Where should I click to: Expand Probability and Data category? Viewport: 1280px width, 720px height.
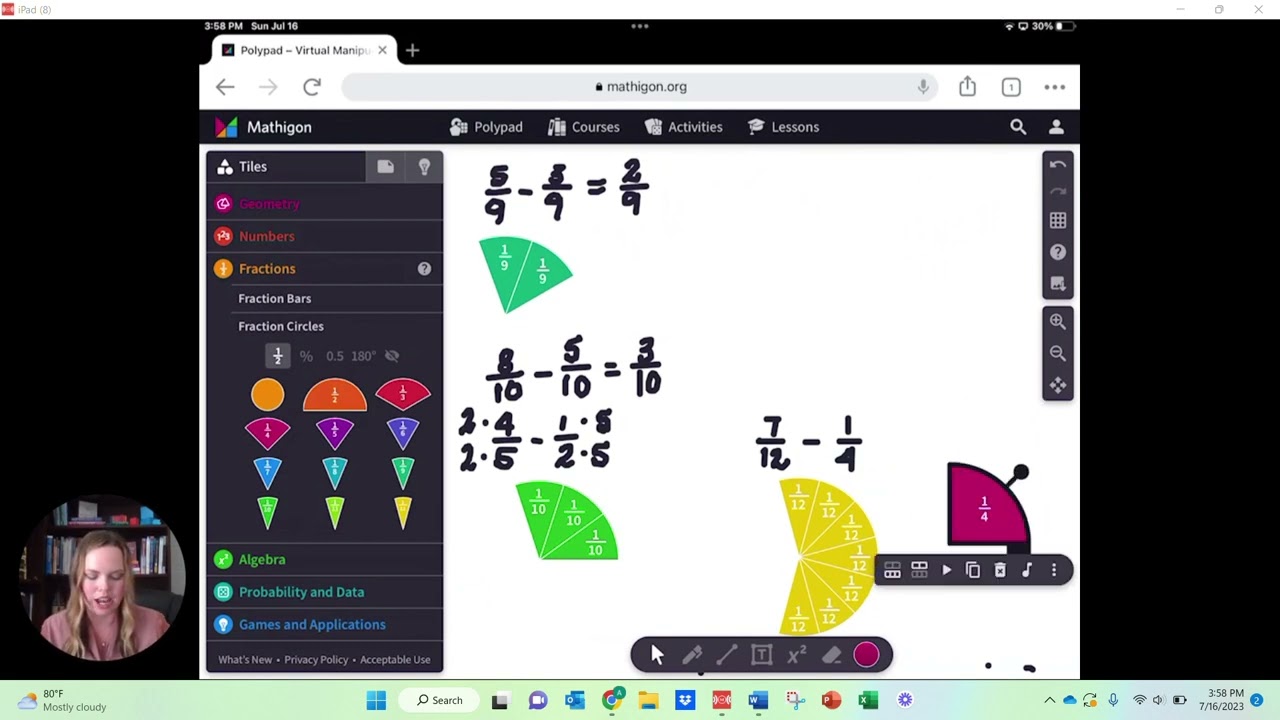pyautogui.click(x=324, y=592)
